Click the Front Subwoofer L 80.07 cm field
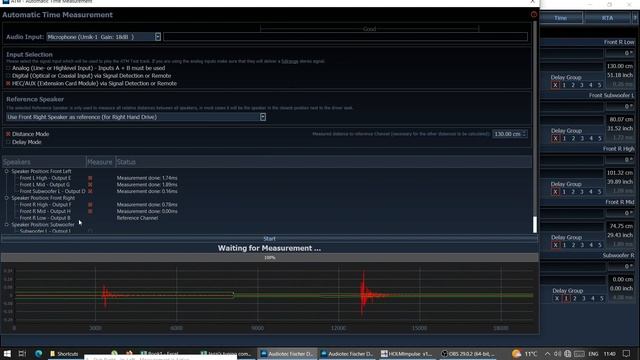The width and height of the screenshot is (640, 360). (x=620, y=120)
